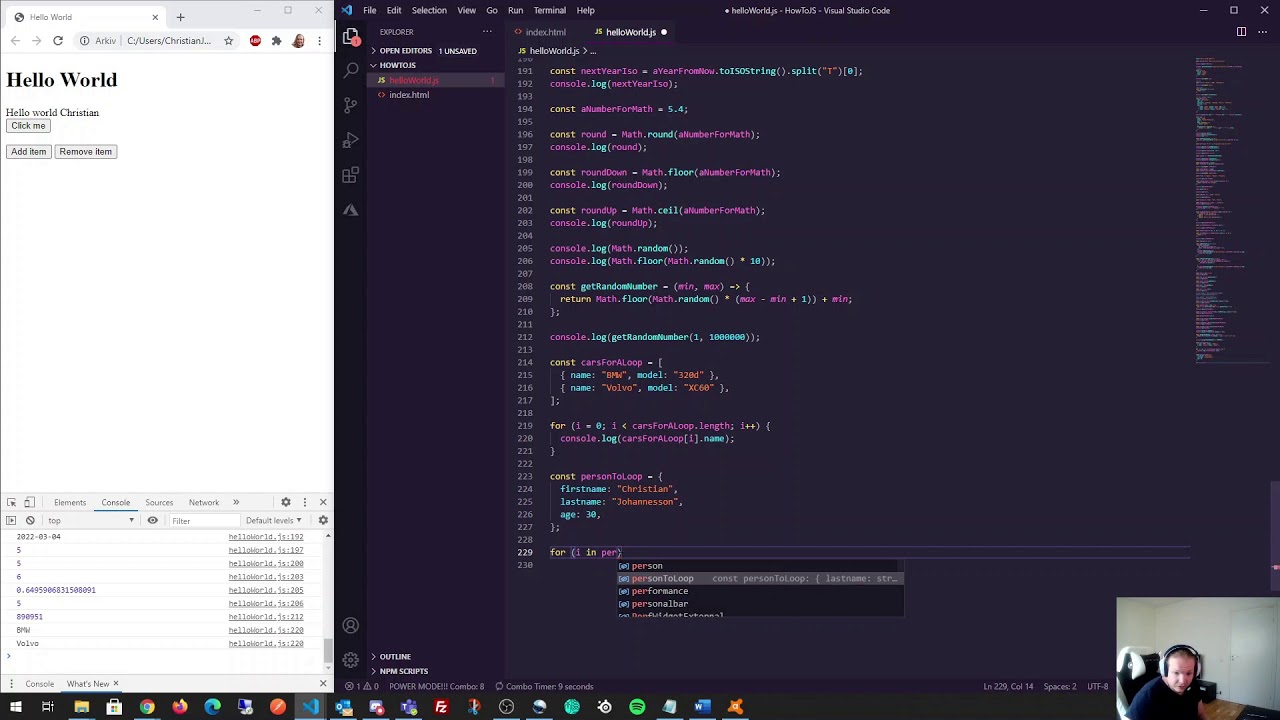This screenshot has height=720, width=1280.
Task: Open the Selection menu
Action: (x=429, y=10)
